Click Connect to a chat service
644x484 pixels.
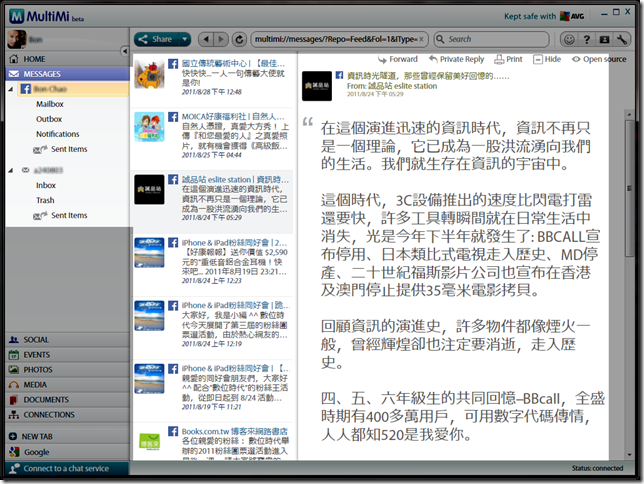66,468
